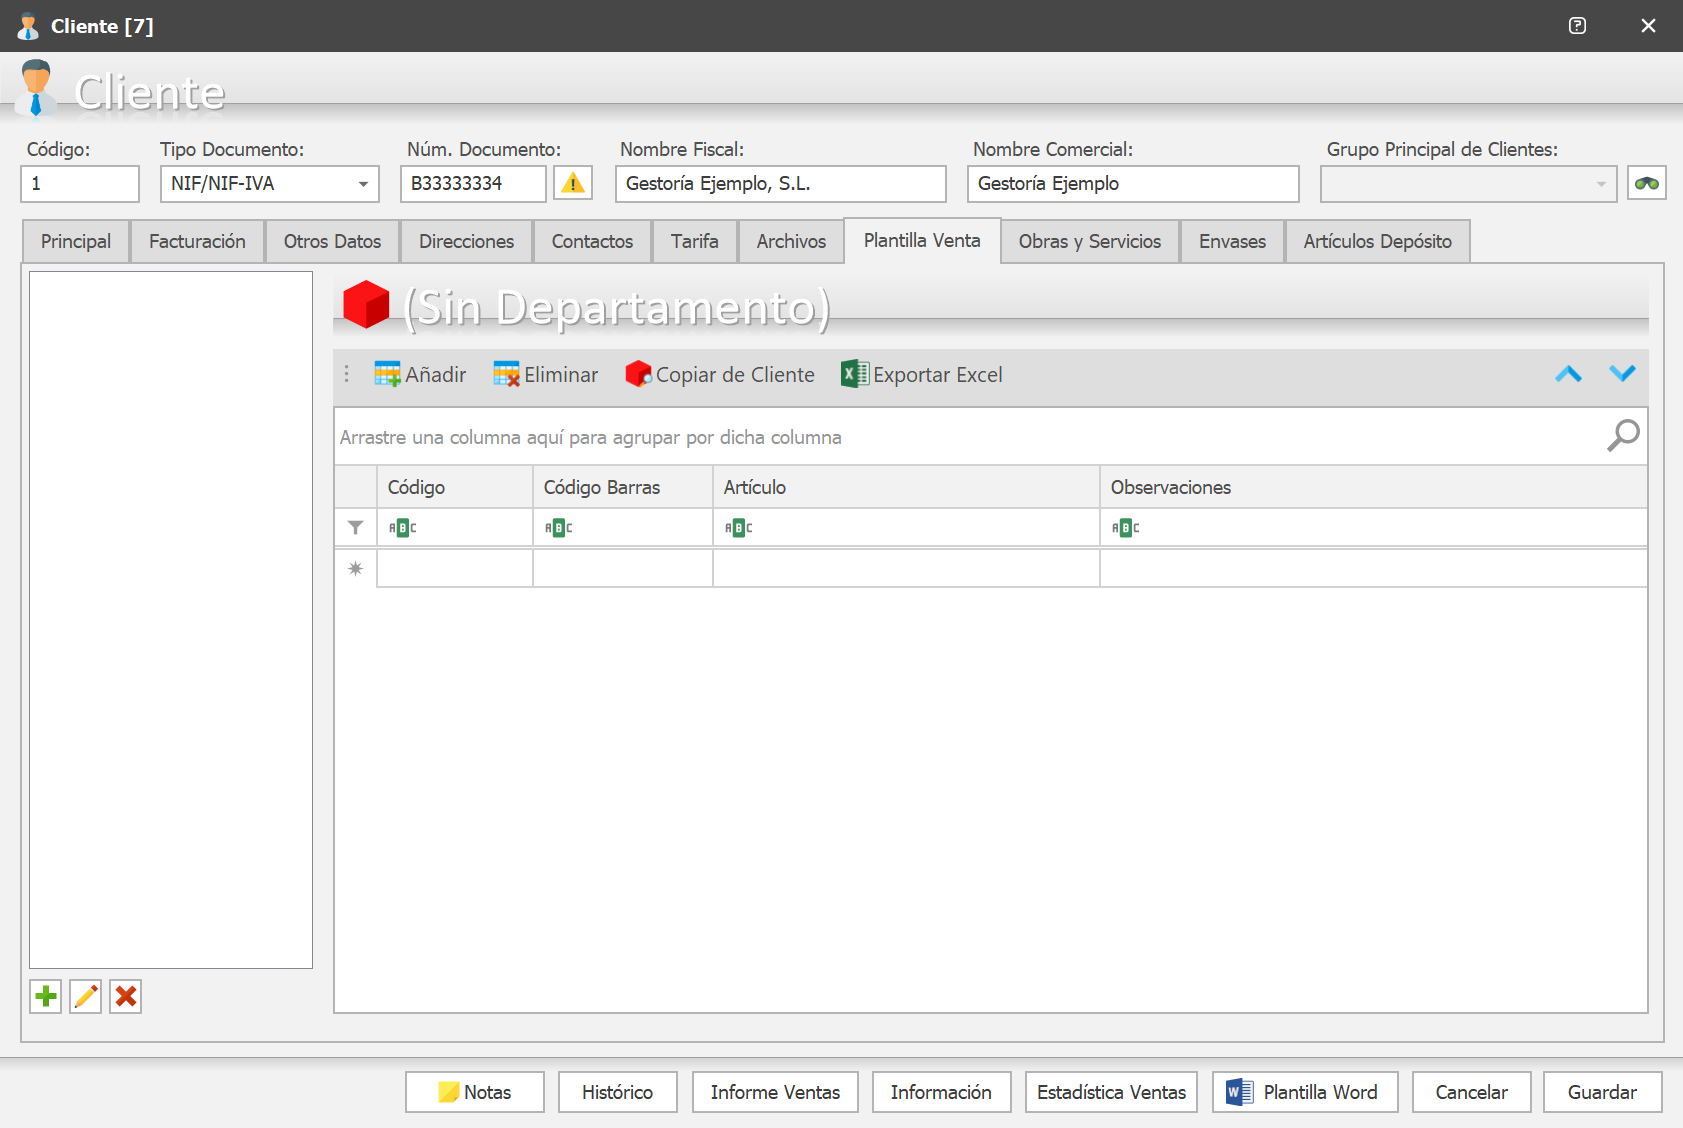Click the help icon in title bar
This screenshot has width=1683, height=1128.
[x=1577, y=26]
